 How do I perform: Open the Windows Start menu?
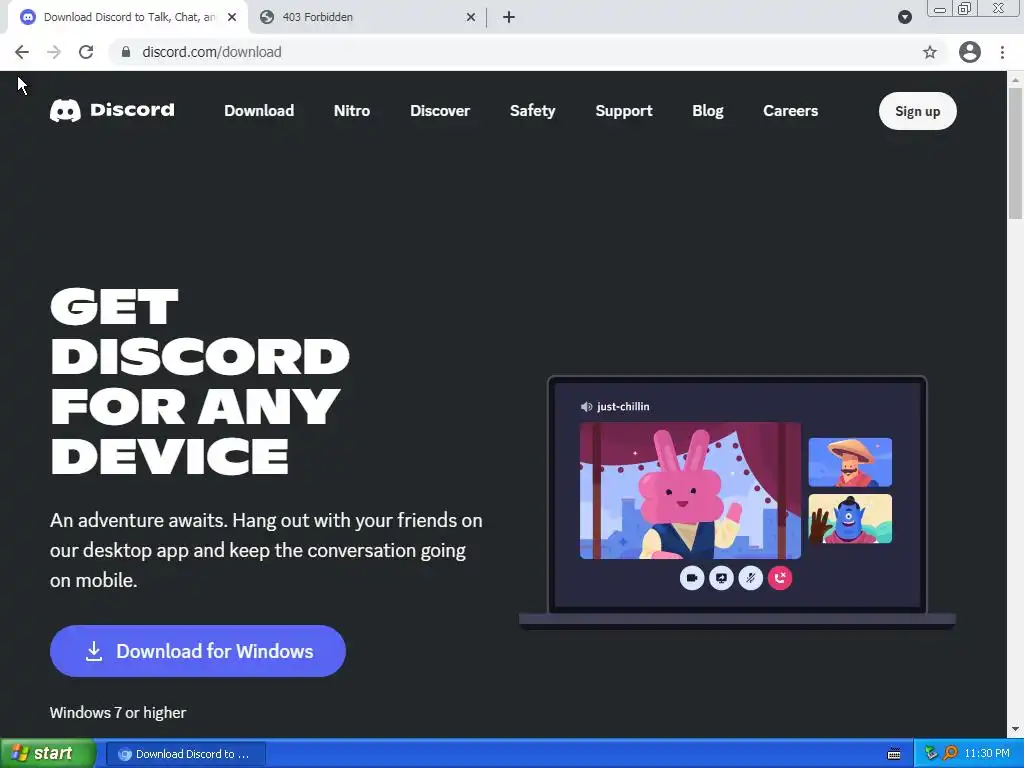click(48, 754)
